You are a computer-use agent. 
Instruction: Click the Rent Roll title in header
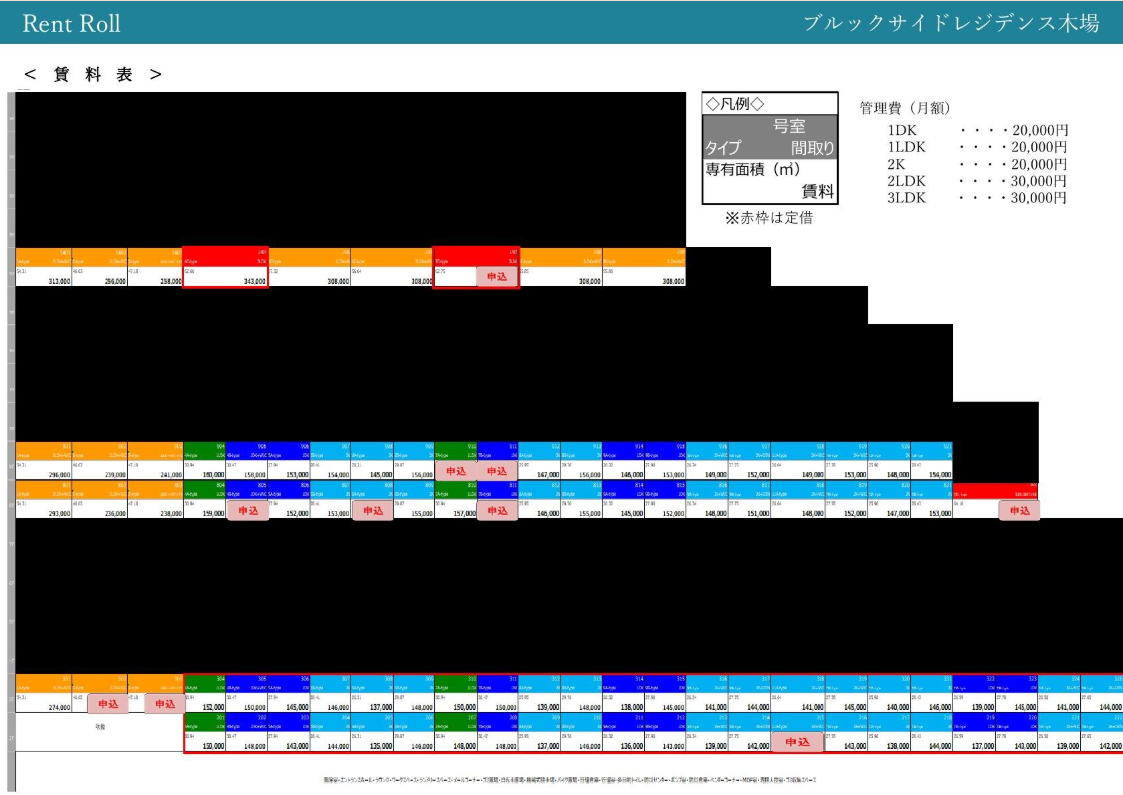pos(71,23)
